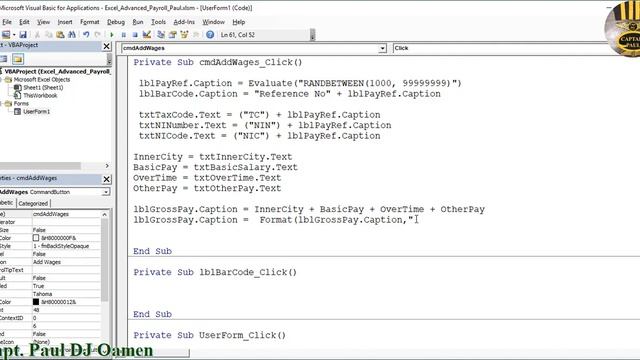Click the Copy icon in the toolbar
The image size is (640, 360).
click(x=49, y=35)
